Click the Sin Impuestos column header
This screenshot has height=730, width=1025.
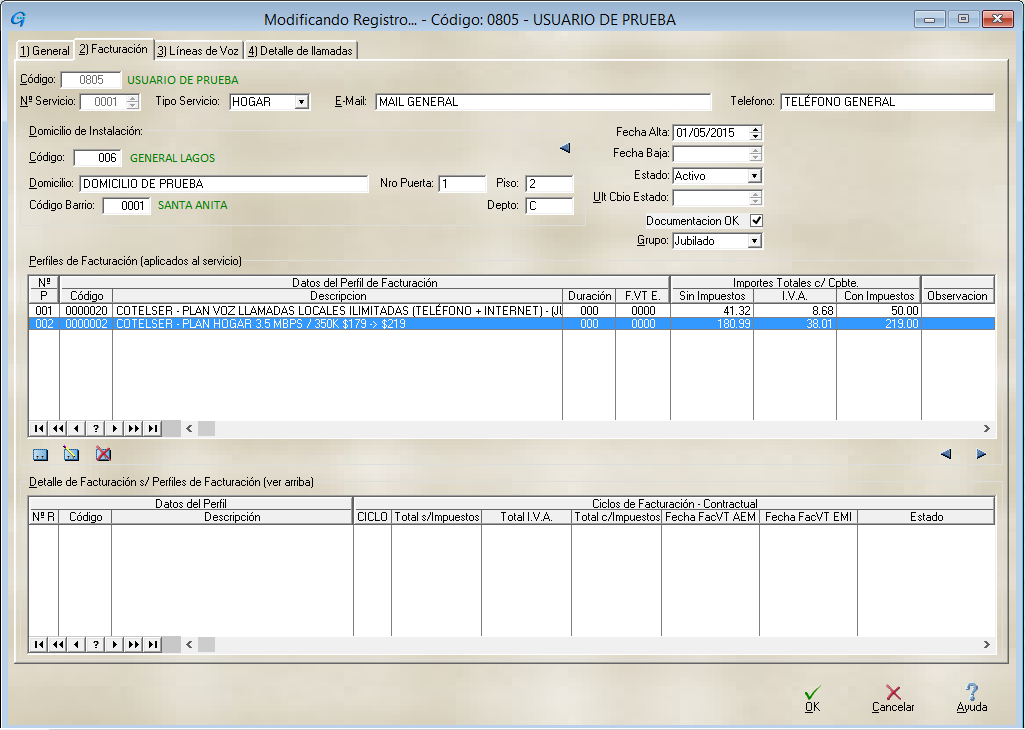click(712, 296)
